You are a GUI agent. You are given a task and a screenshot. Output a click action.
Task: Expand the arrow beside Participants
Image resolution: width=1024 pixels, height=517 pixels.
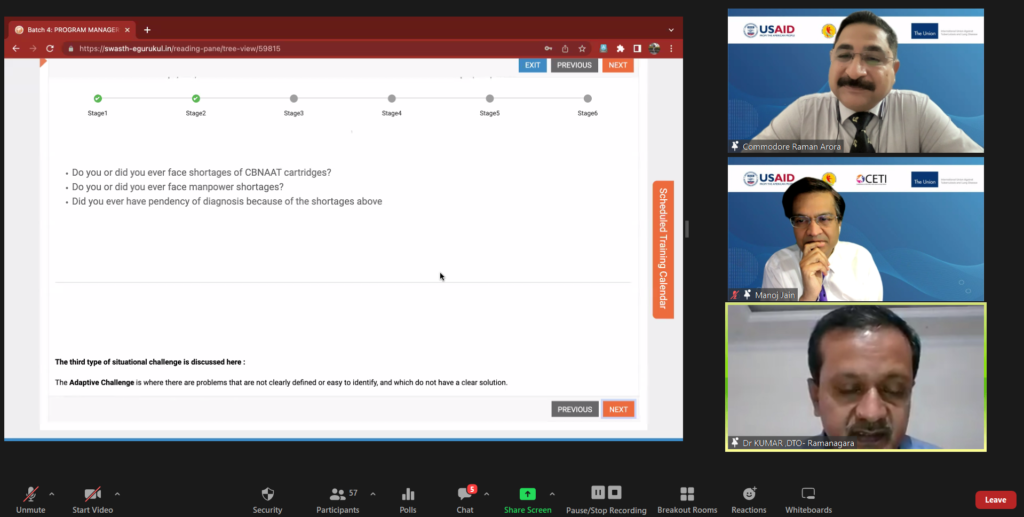click(x=373, y=493)
